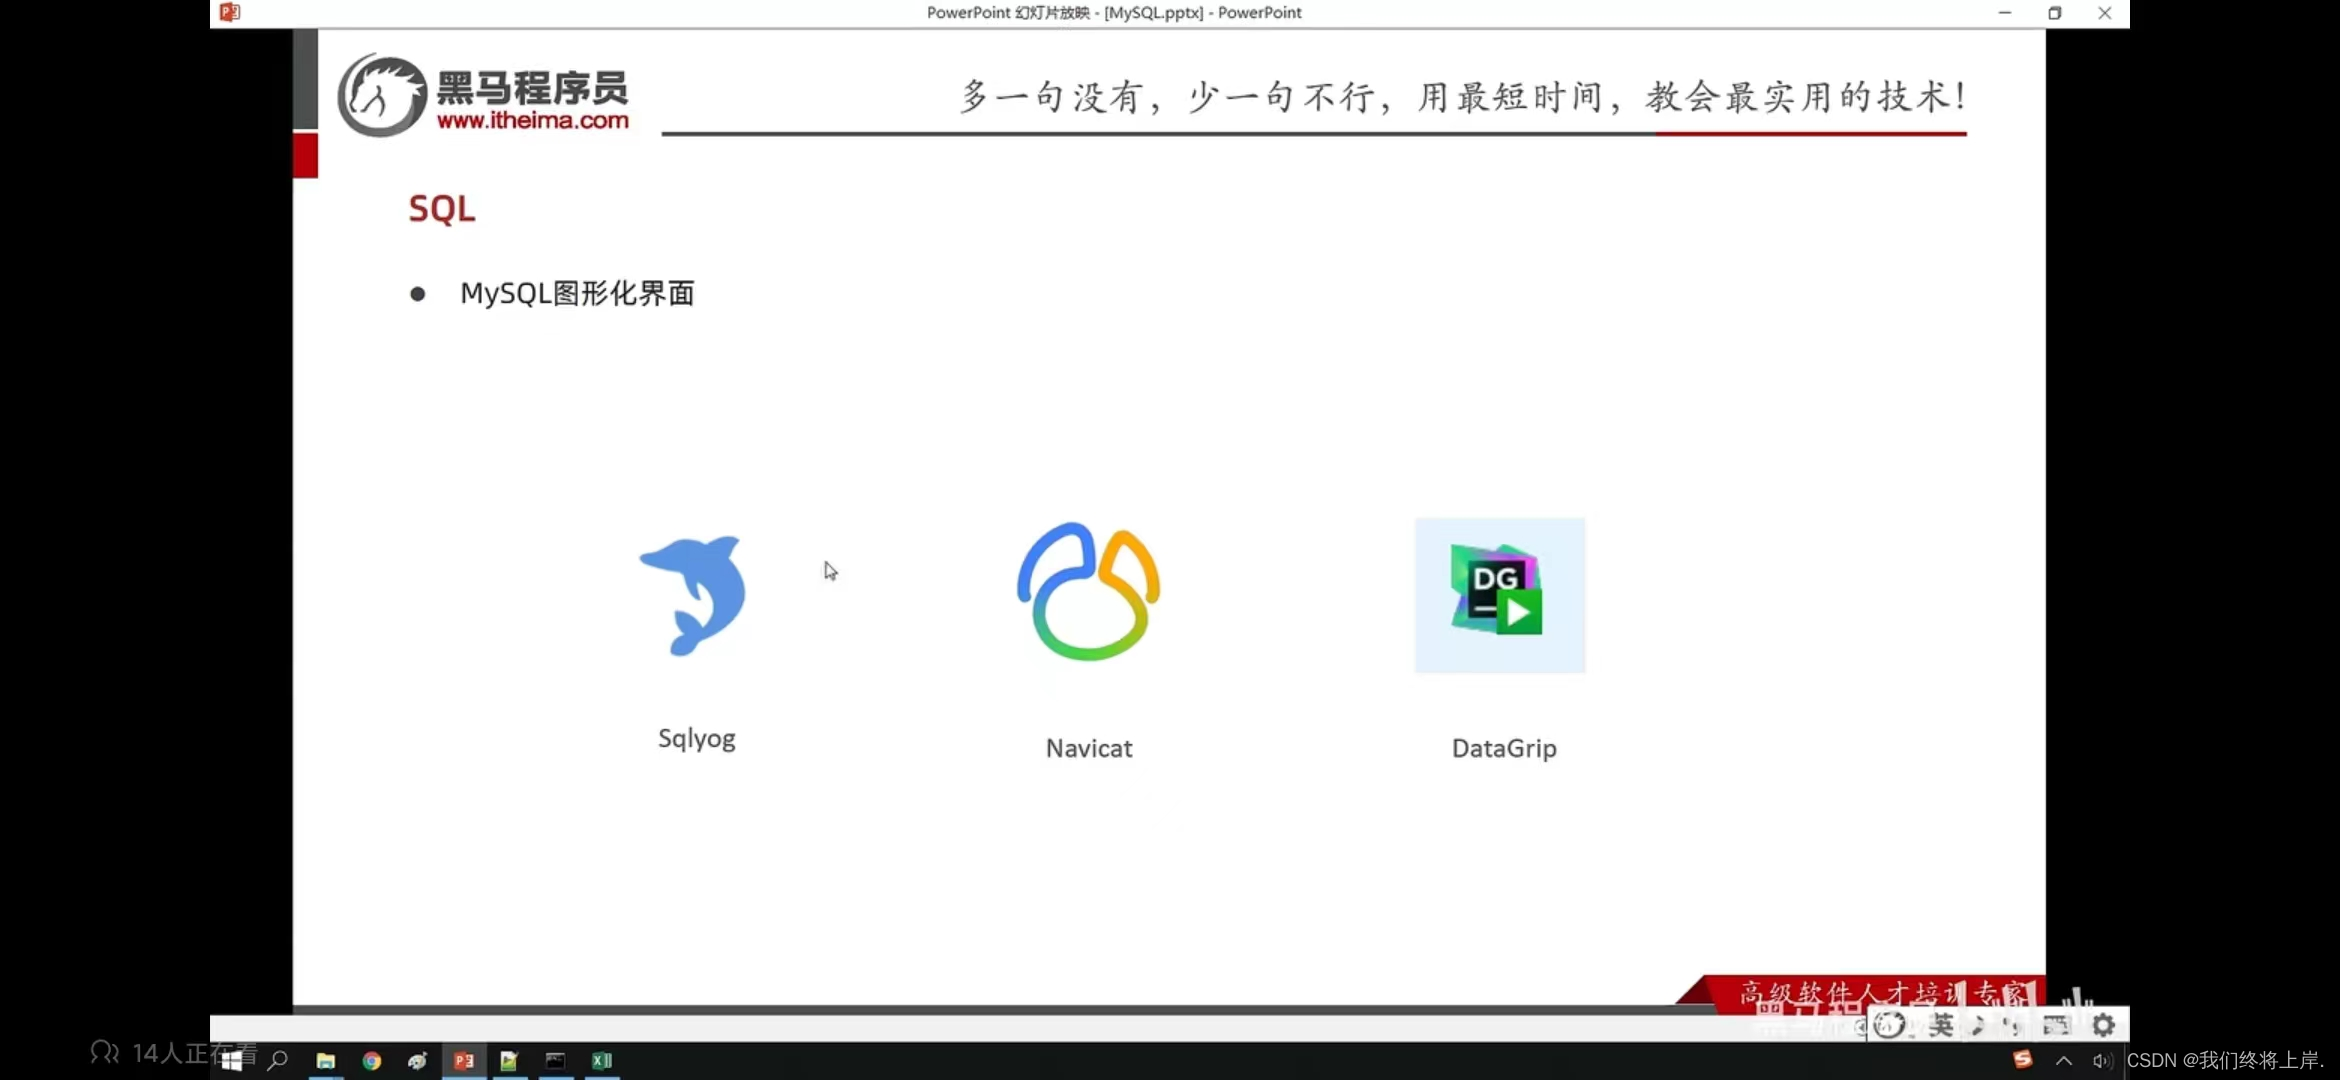This screenshot has height=1080, width=2340.
Task: Open the notepad editor taskbar icon
Action: (x=509, y=1061)
